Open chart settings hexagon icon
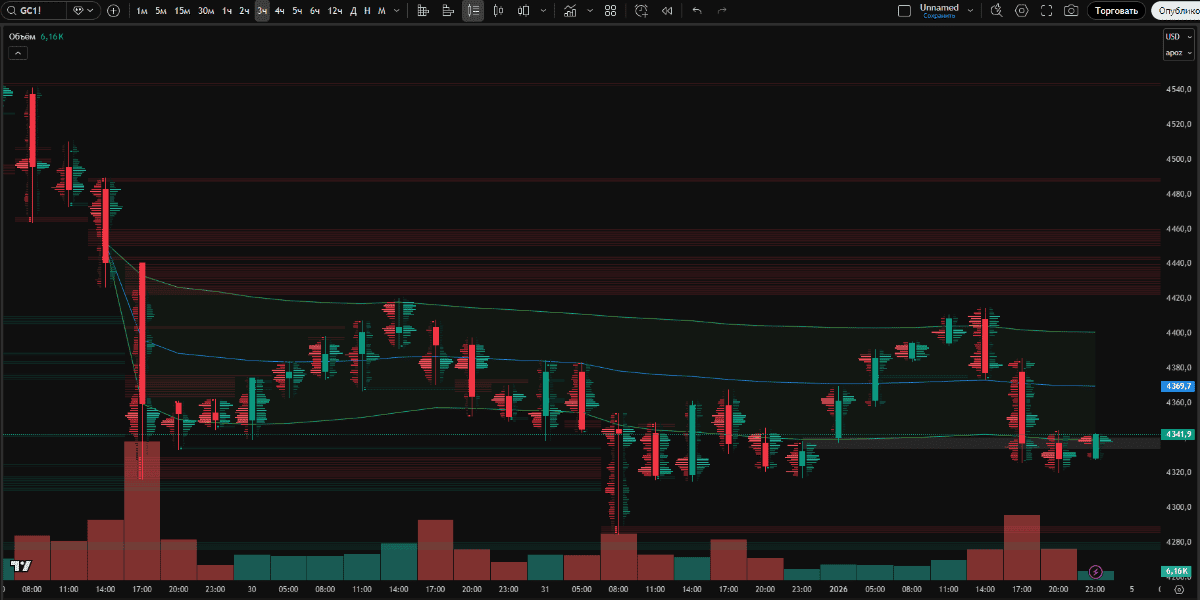 coord(1021,11)
